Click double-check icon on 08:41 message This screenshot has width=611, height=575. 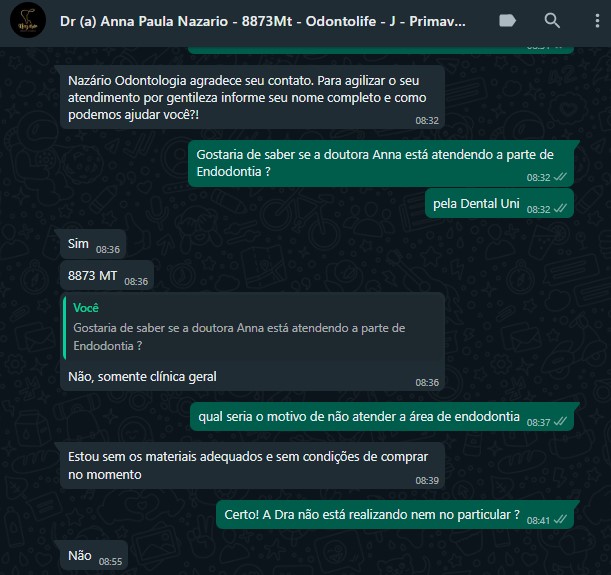560,519
